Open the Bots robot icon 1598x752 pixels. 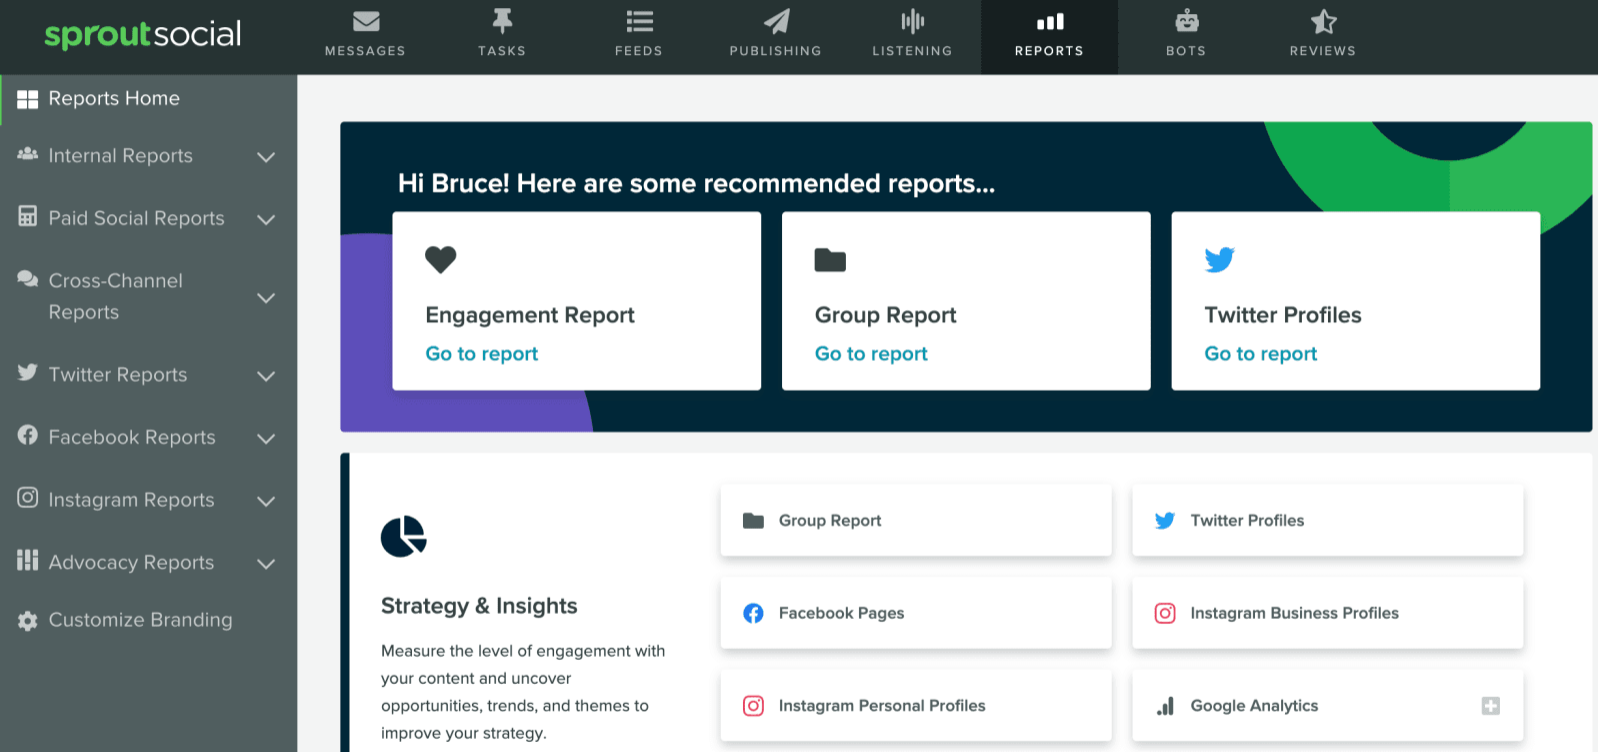pyautogui.click(x=1186, y=21)
